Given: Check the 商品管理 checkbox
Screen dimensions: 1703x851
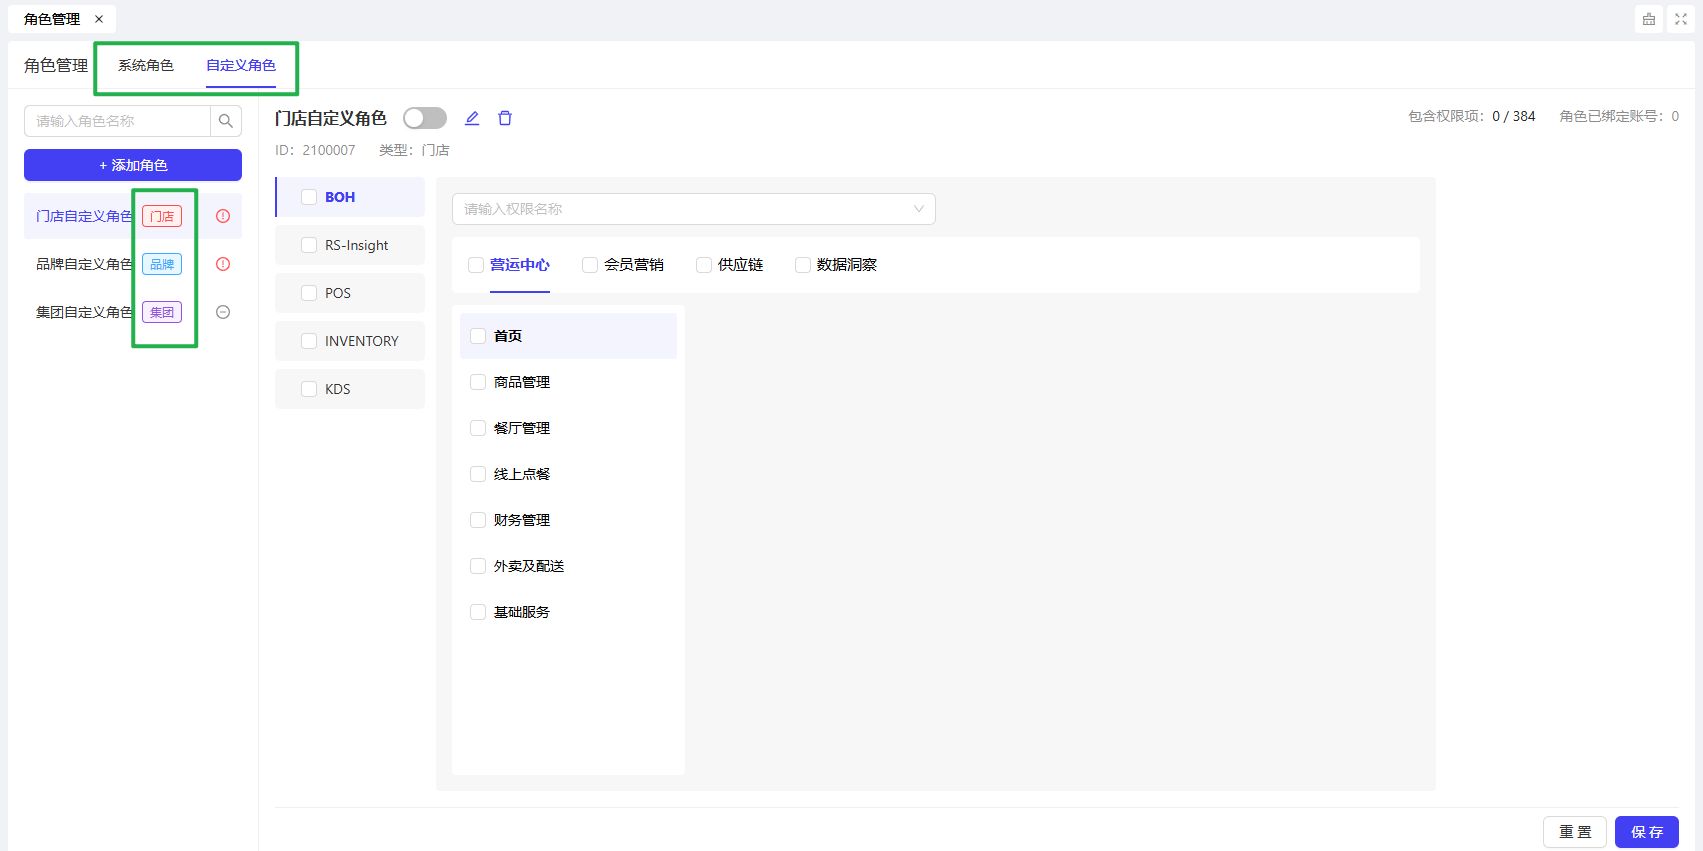Looking at the screenshot, I should tap(478, 382).
